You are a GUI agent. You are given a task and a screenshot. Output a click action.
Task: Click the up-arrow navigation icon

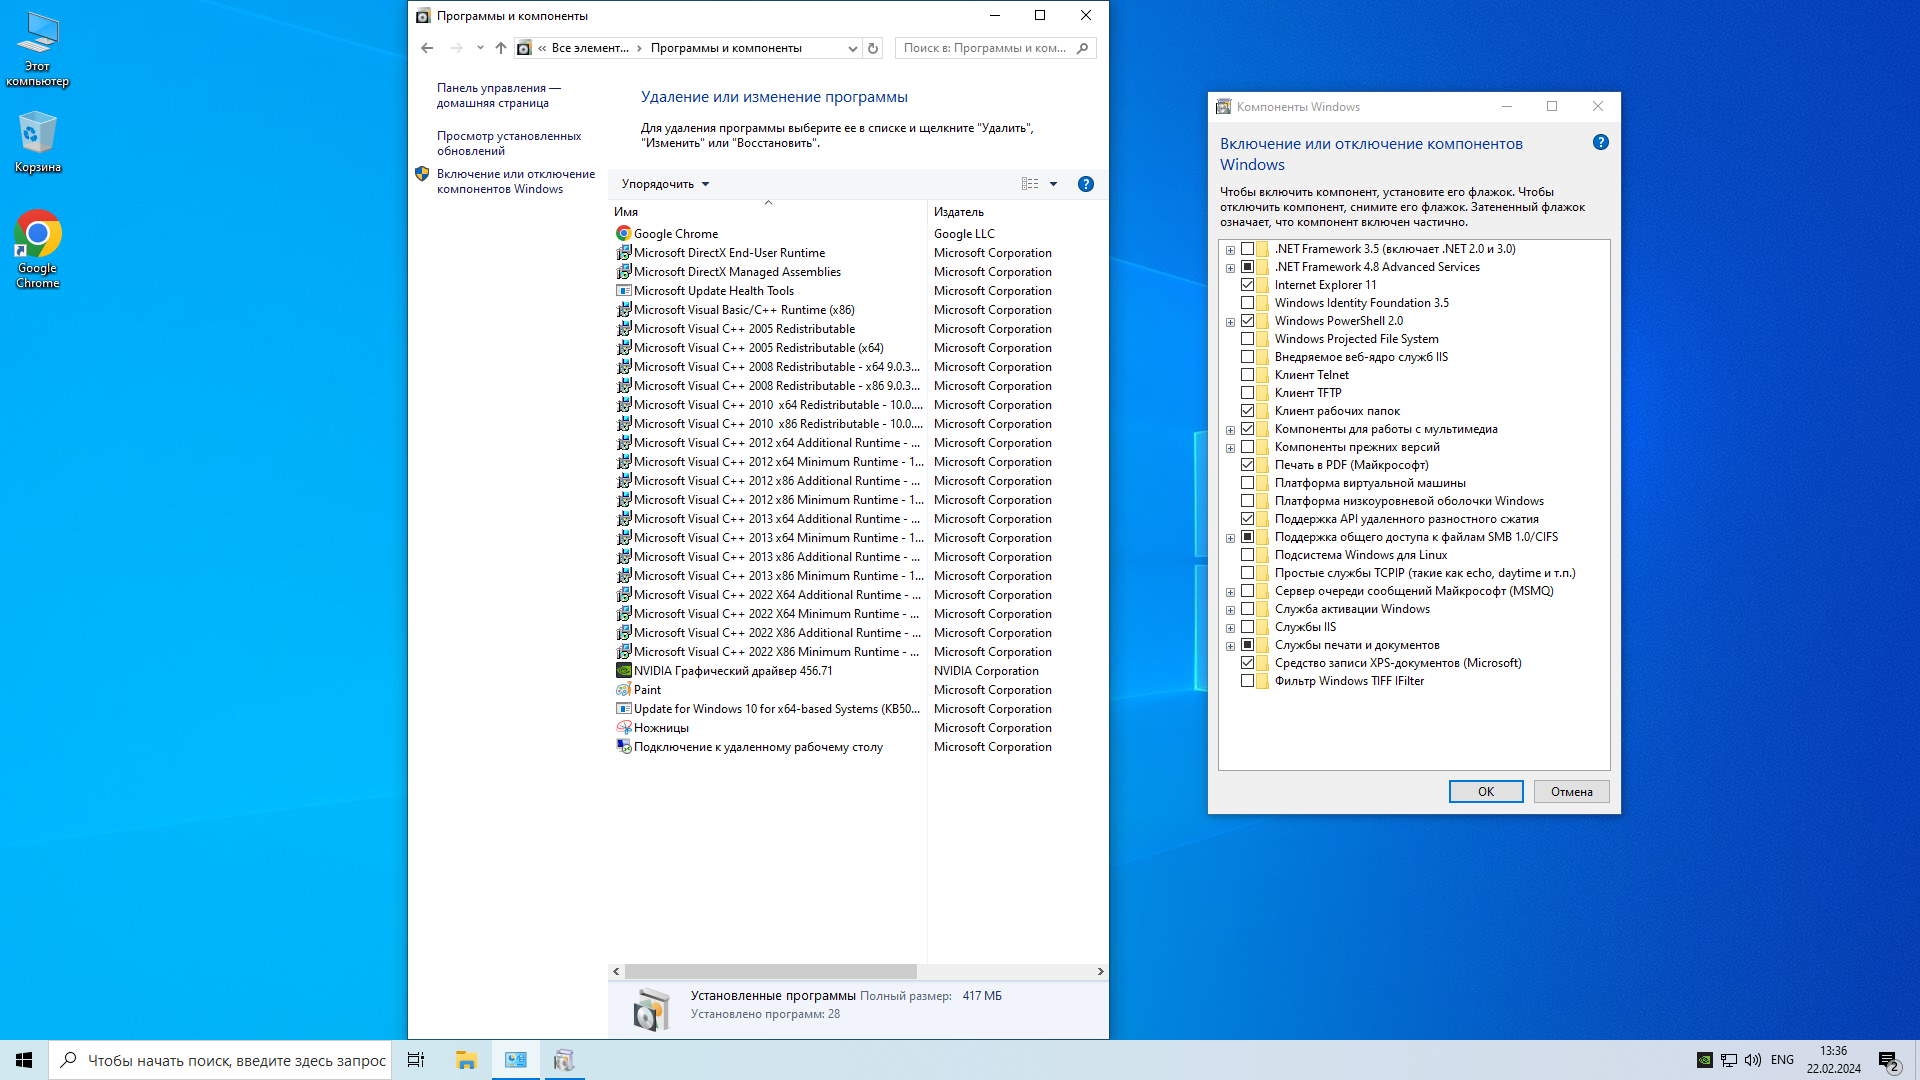pyautogui.click(x=501, y=48)
